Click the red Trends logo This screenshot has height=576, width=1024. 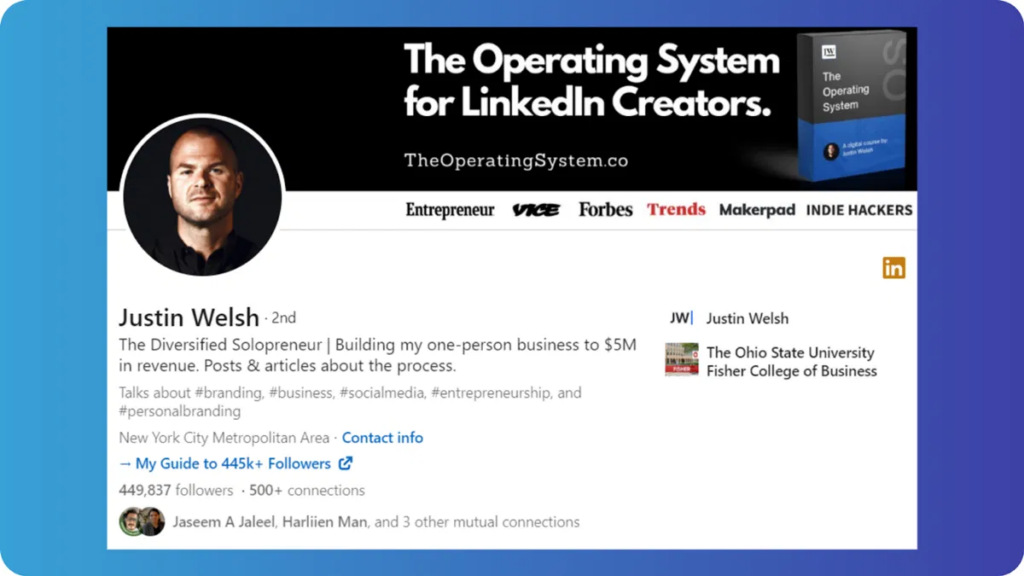[676, 209]
